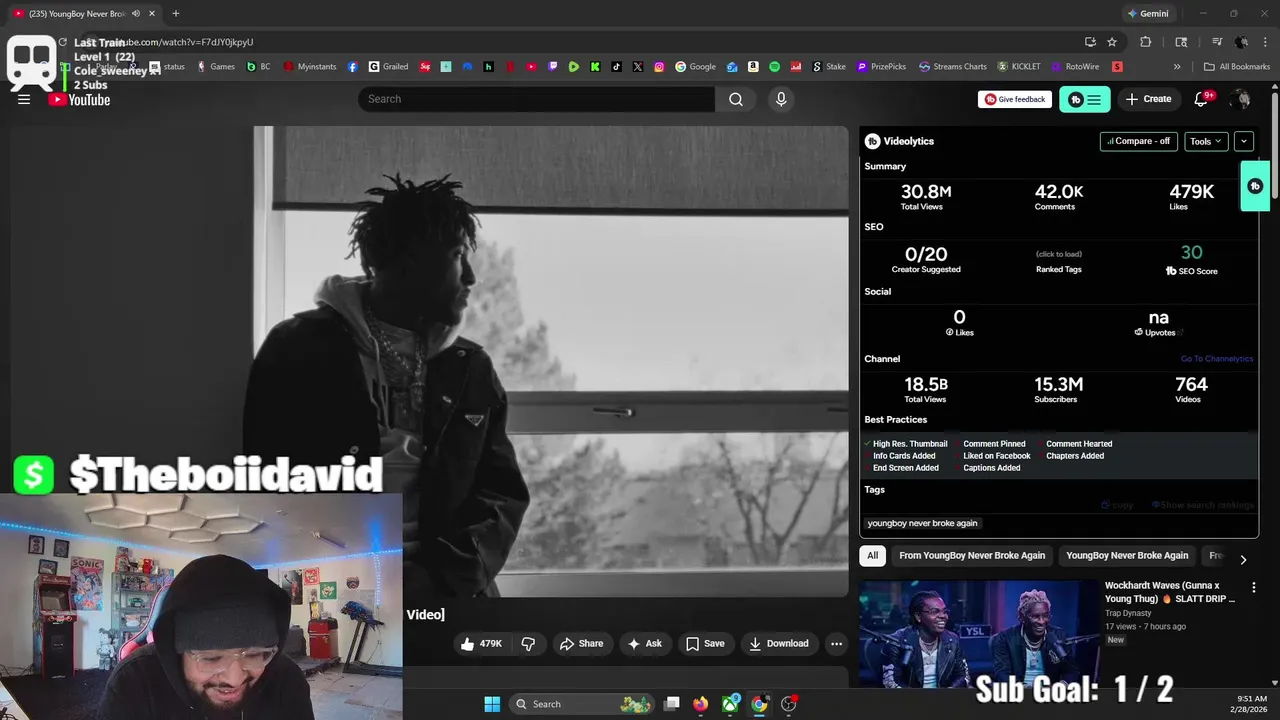
Task: Click the Windows taskbar Search box
Action: click(x=580, y=704)
